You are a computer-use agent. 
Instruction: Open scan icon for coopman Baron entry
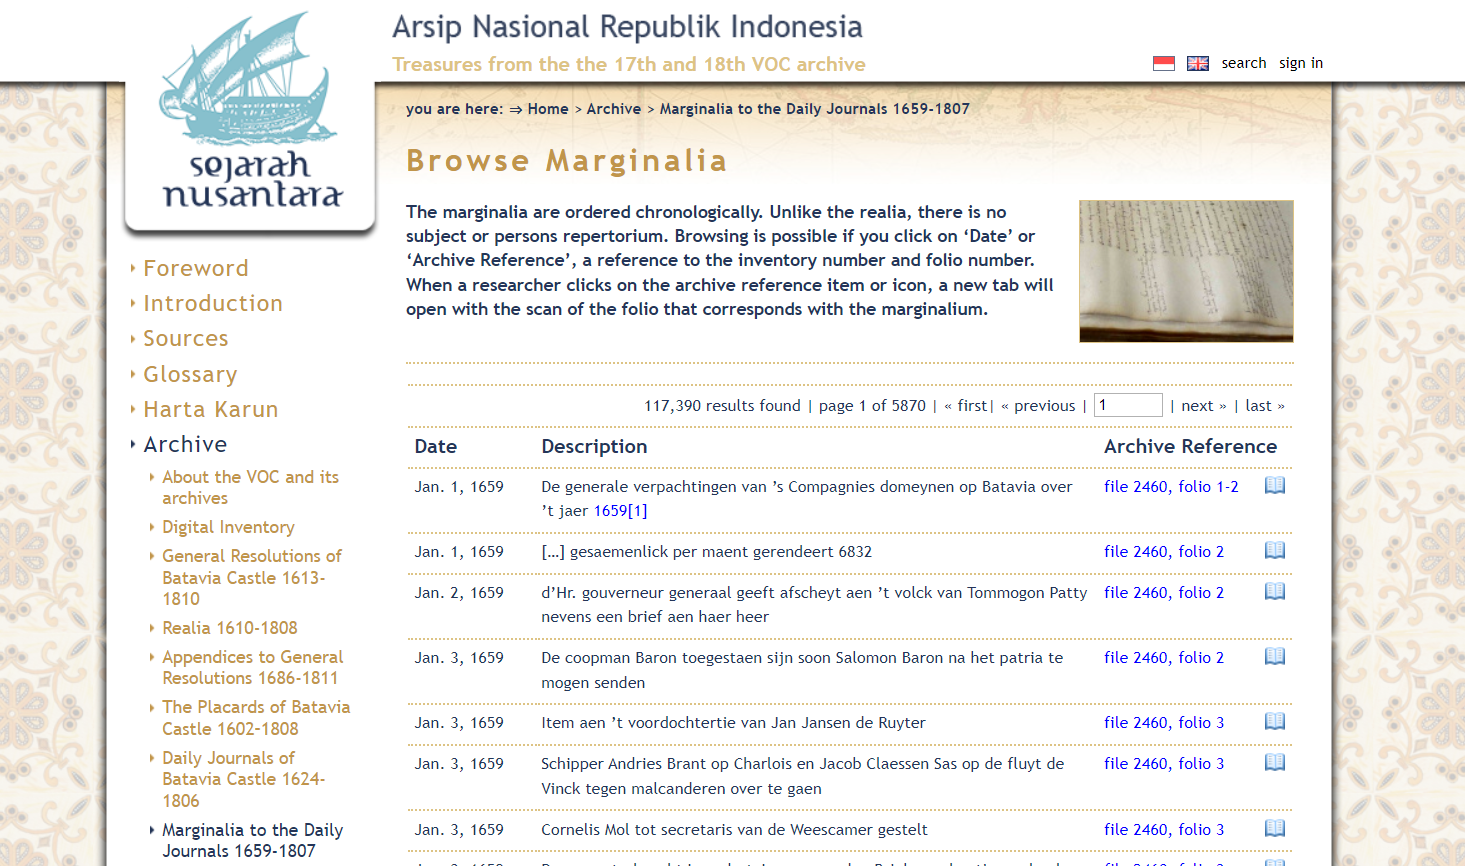pyautogui.click(x=1275, y=656)
